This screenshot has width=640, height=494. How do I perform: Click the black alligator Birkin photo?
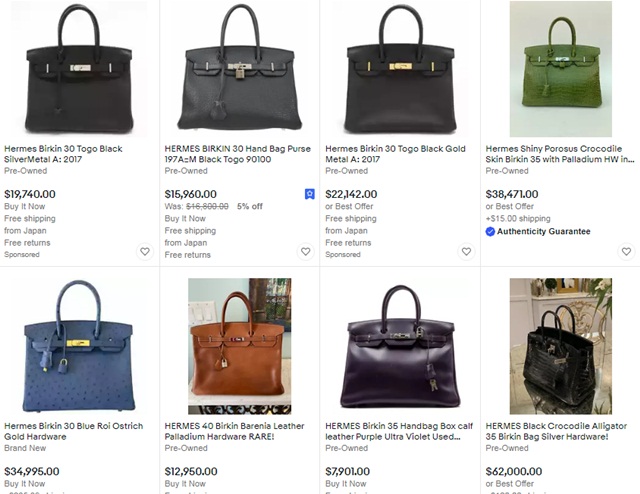tap(561, 346)
